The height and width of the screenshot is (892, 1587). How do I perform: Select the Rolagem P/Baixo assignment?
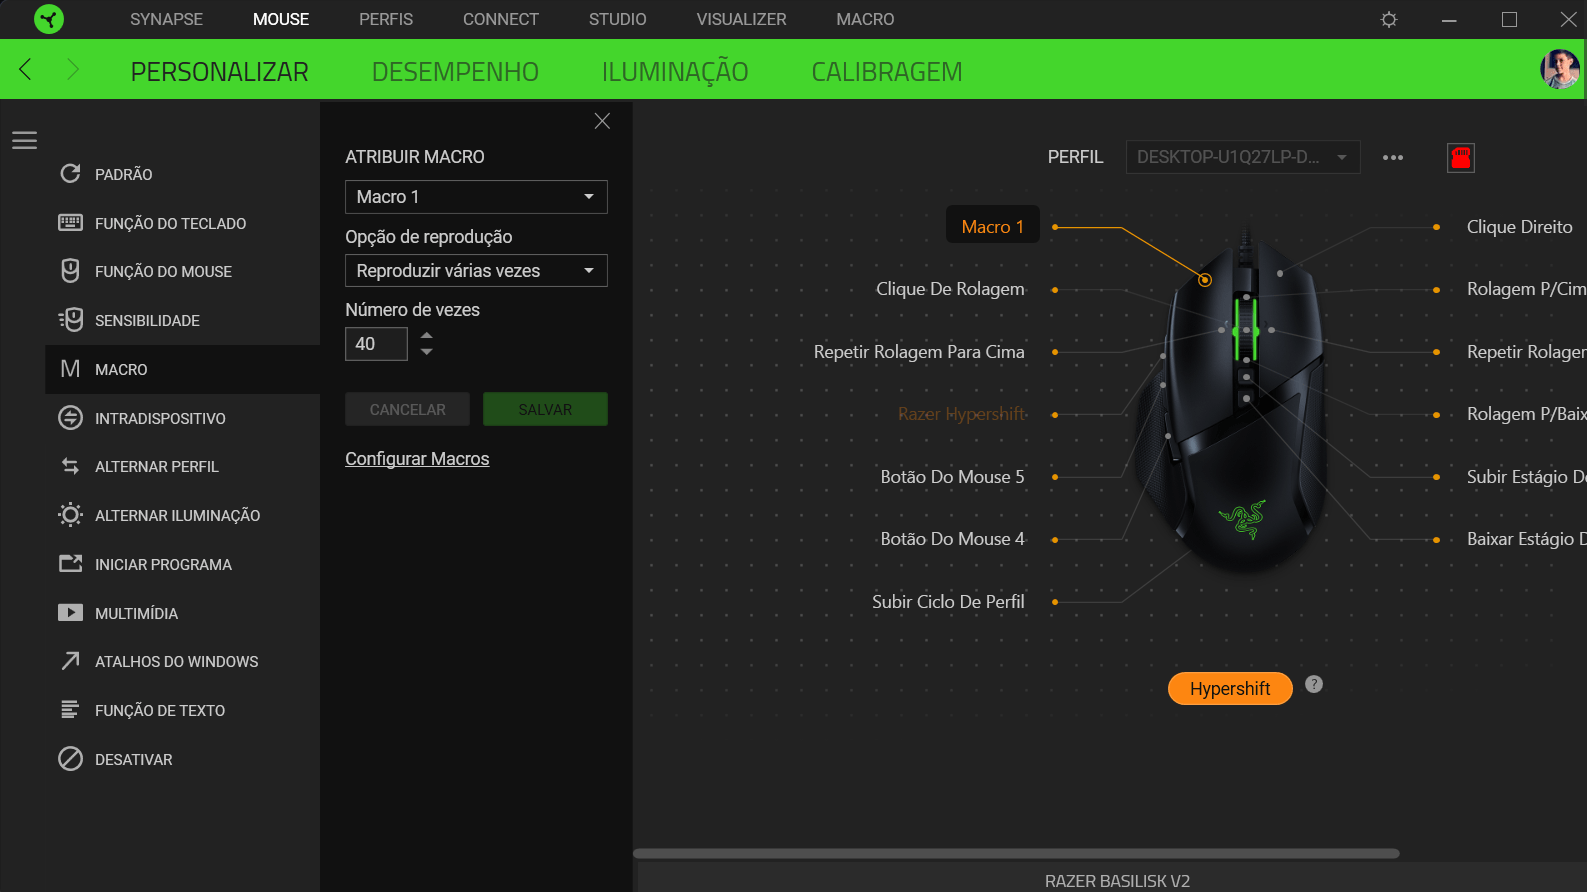pyautogui.click(x=1526, y=414)
